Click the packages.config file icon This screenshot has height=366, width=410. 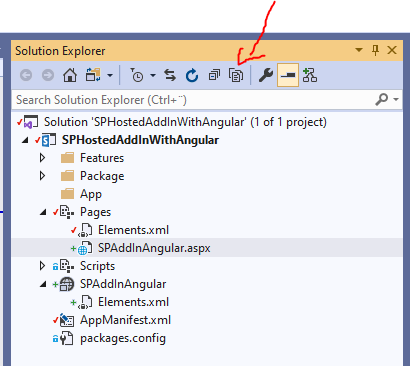(x=67, y=338)
